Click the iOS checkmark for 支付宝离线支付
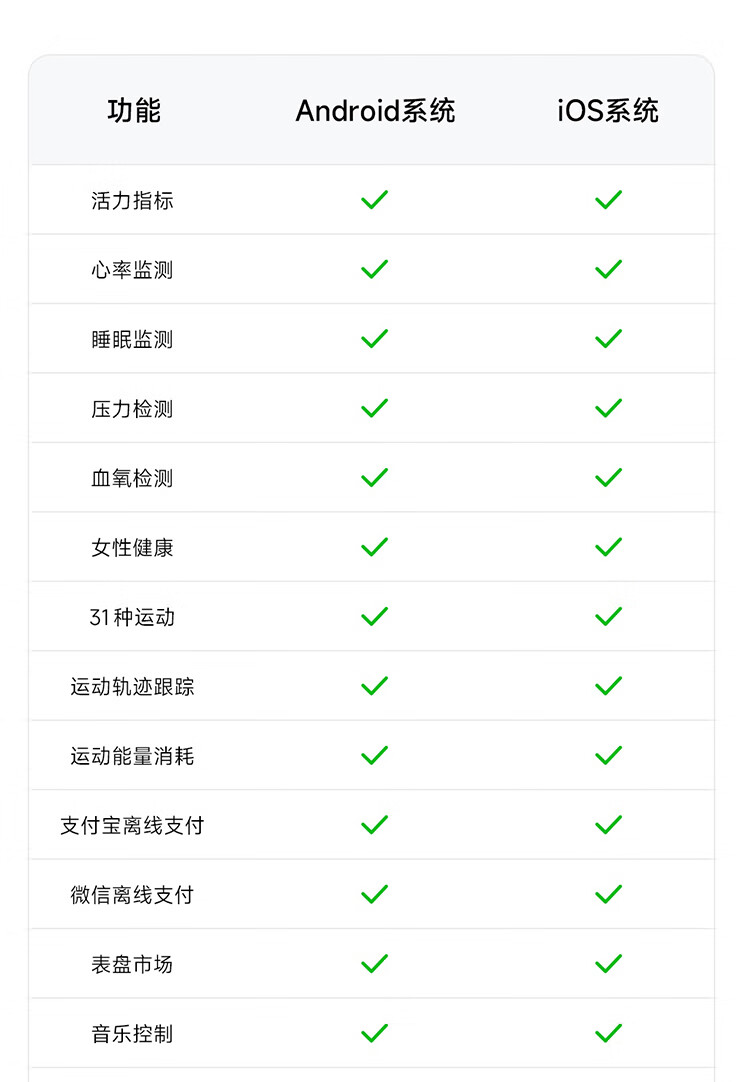 (608, 825)
